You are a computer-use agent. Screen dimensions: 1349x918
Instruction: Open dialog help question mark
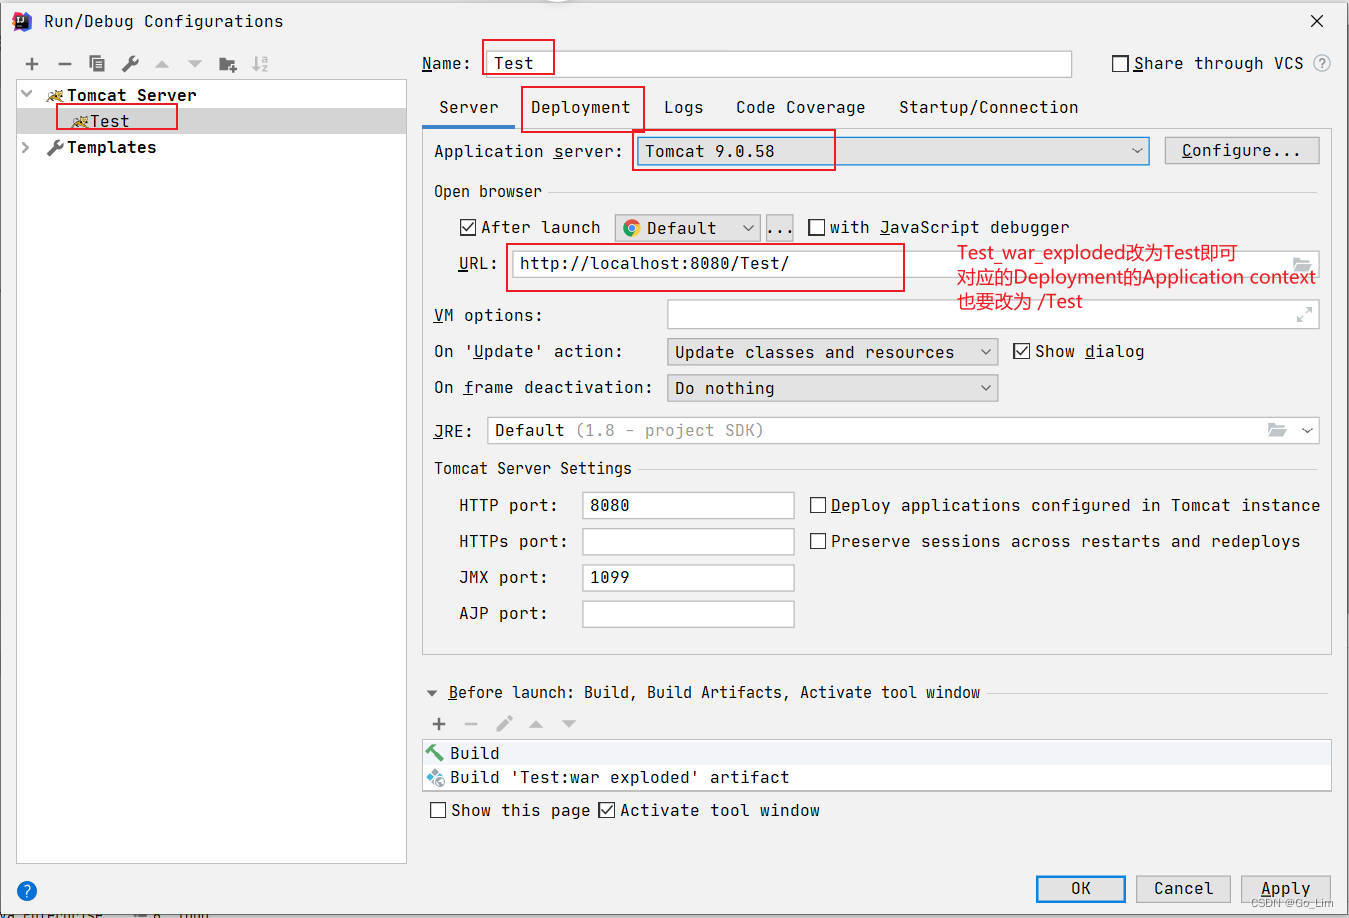coord(27,891)
